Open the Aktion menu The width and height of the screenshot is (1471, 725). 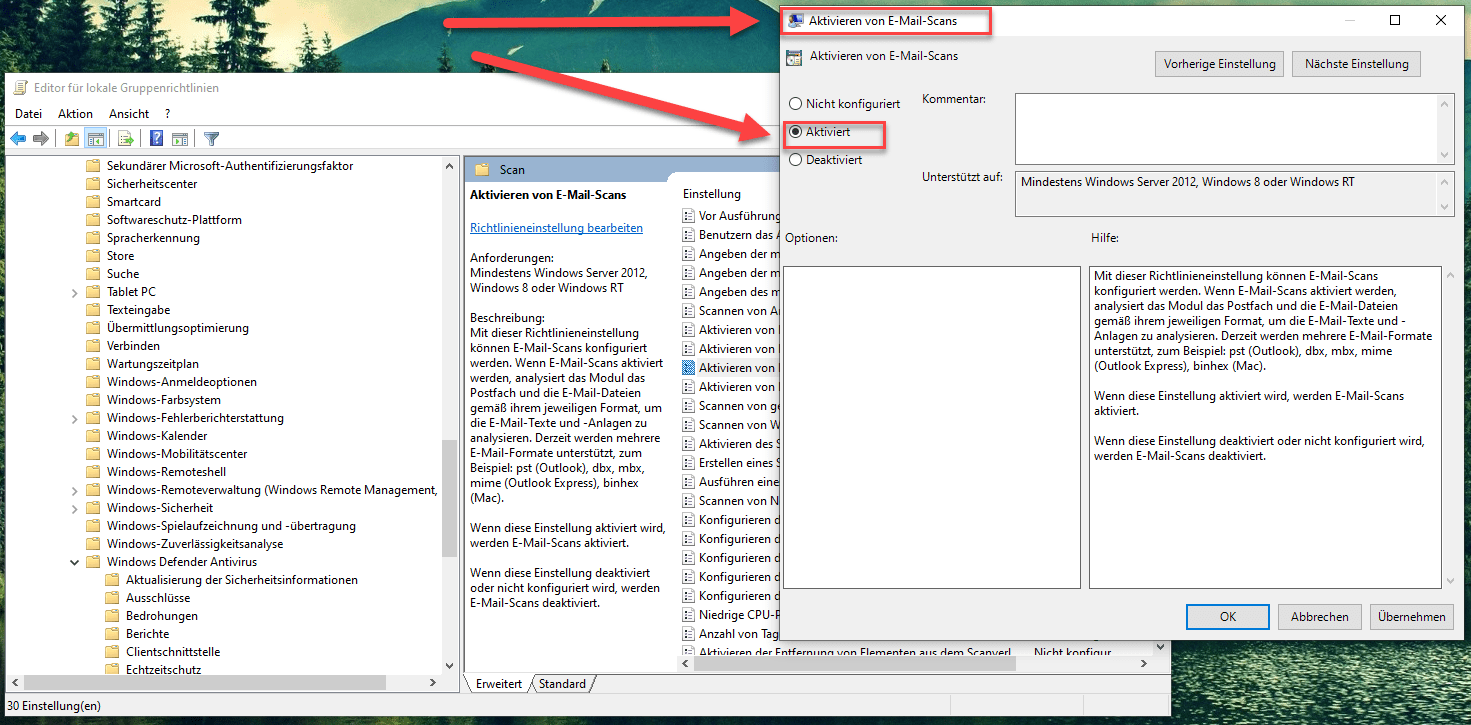pyautogui.click(x=75, y=113)
